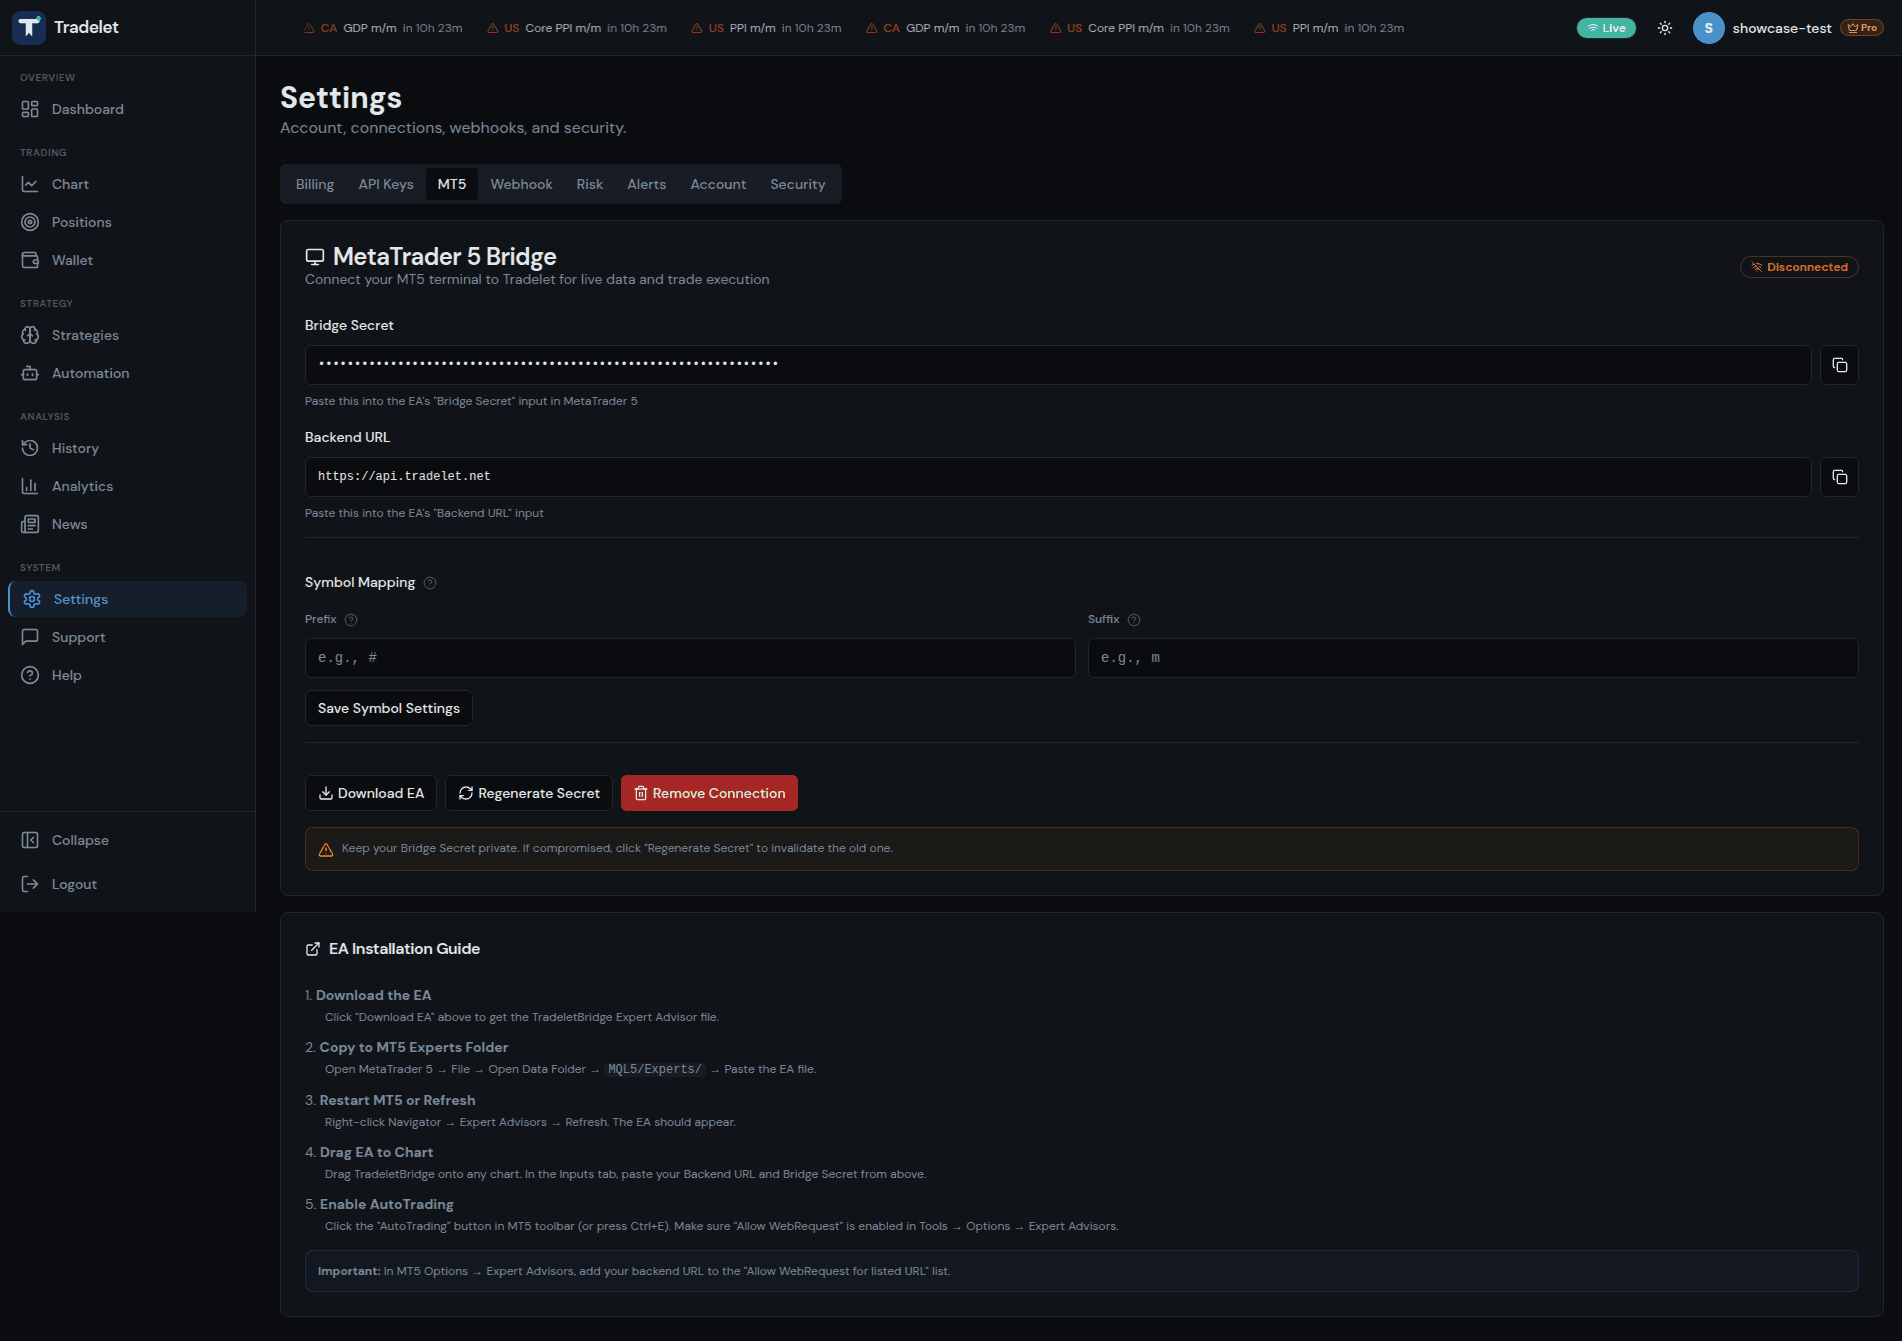The image size is (1902, 1341).
Task: Open Strategies in the sidebar
Action: click(x=85, y=335)
